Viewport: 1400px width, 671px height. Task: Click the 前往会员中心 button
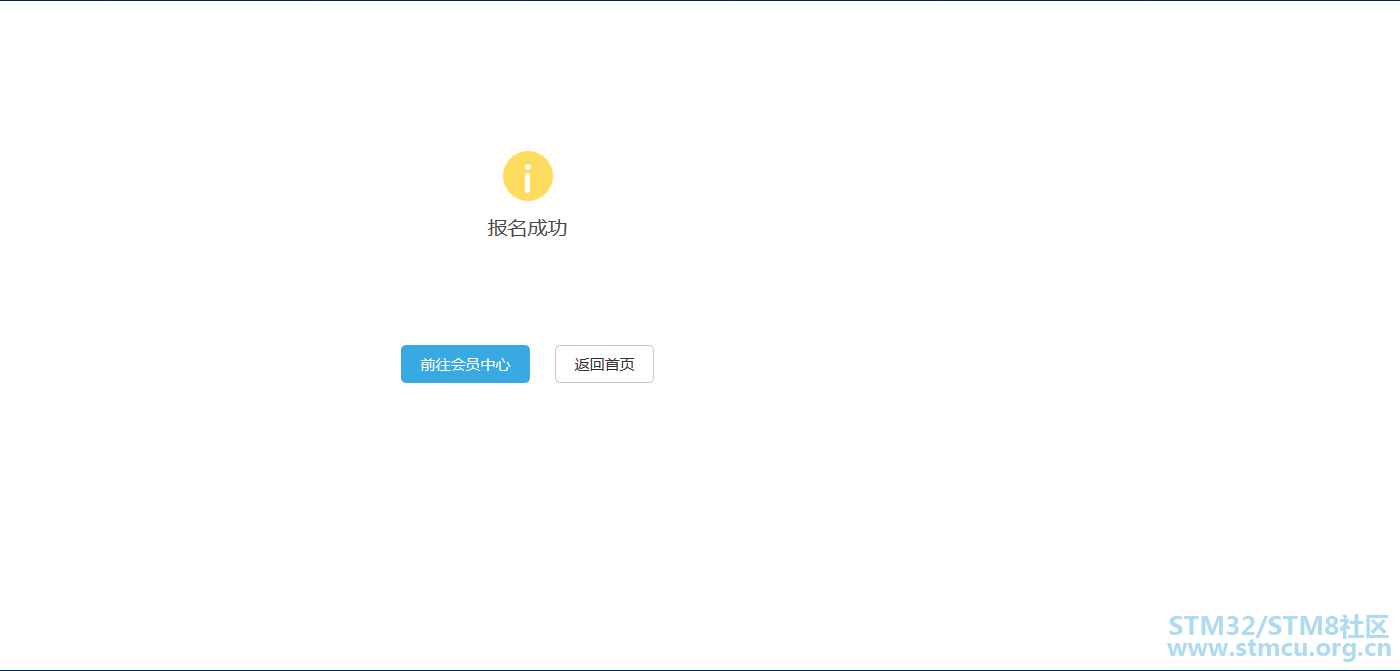(465, 364)
